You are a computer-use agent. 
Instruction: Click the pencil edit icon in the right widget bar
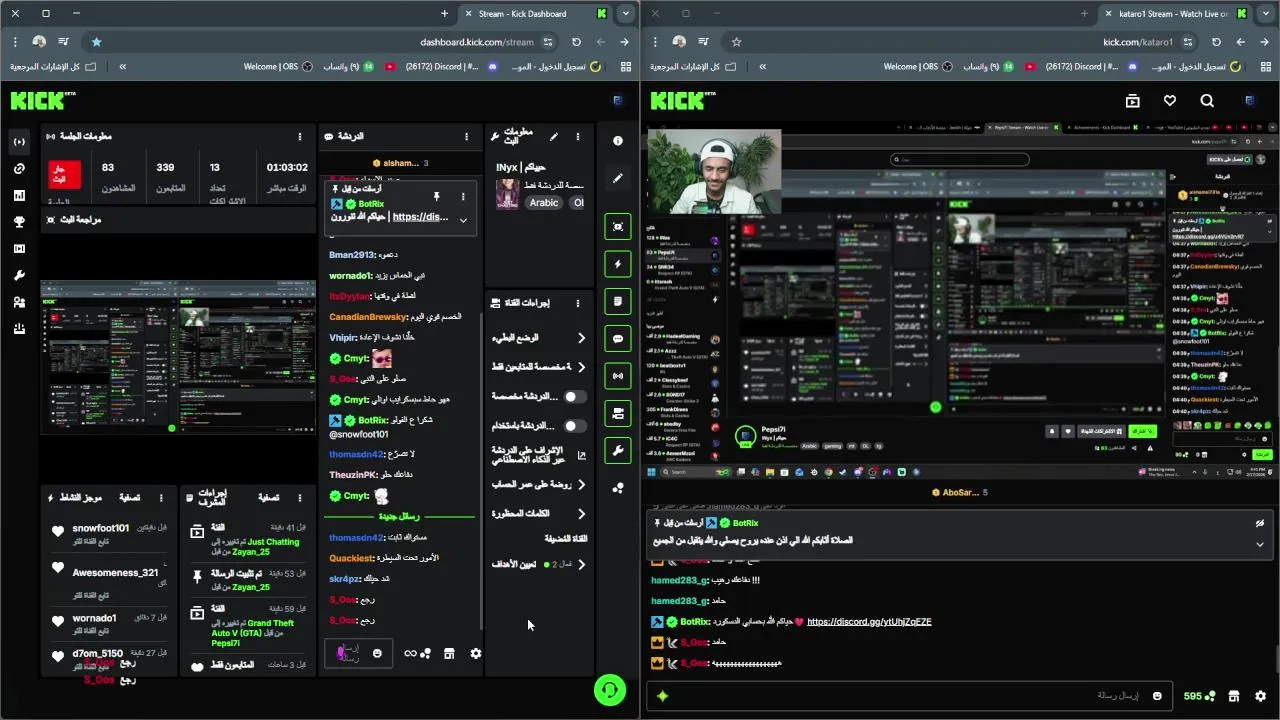(x=618, y=178)
